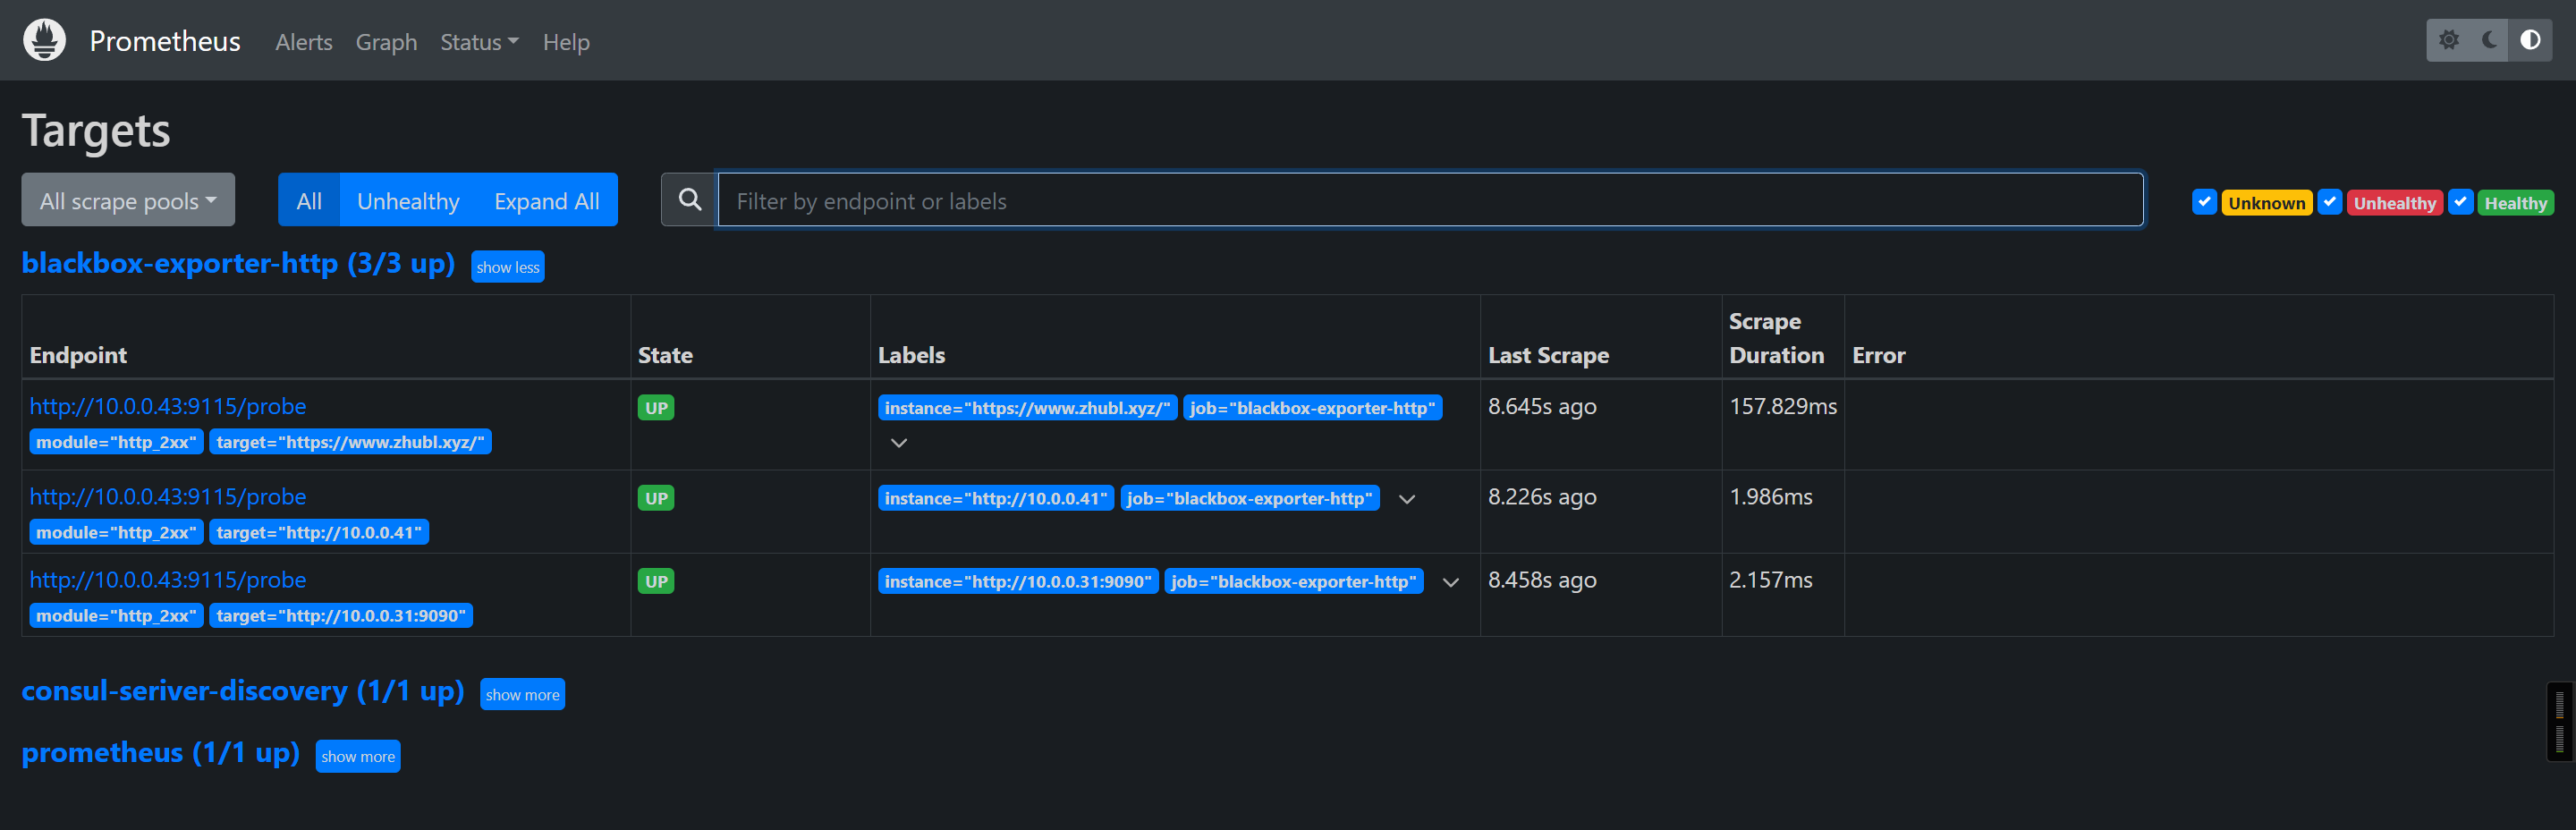This screenshot has height=830, width=2576.
Task: Click the search magnifier icon
Action: tap(690, 199)
